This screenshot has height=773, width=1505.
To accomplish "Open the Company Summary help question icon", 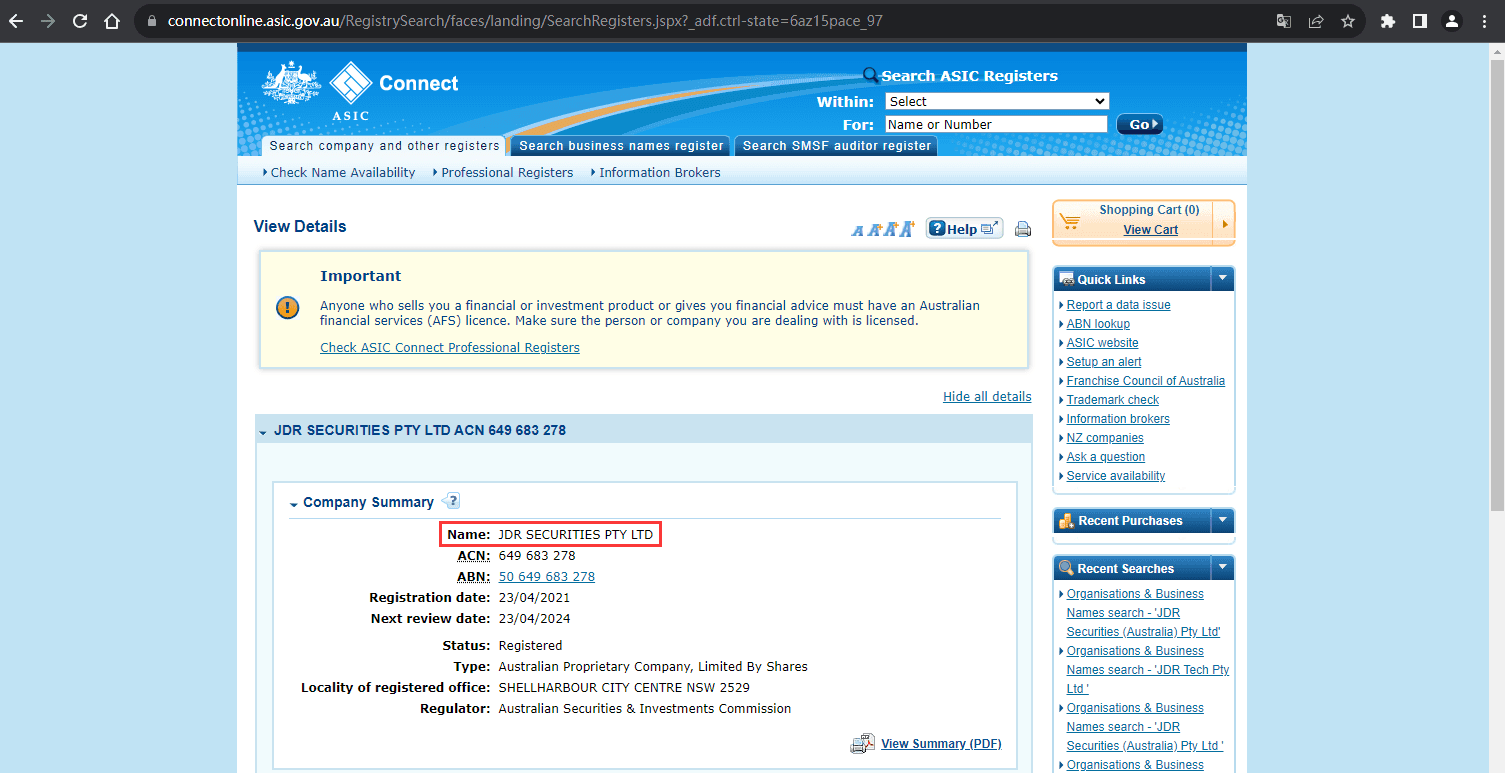I will point(451,501).
